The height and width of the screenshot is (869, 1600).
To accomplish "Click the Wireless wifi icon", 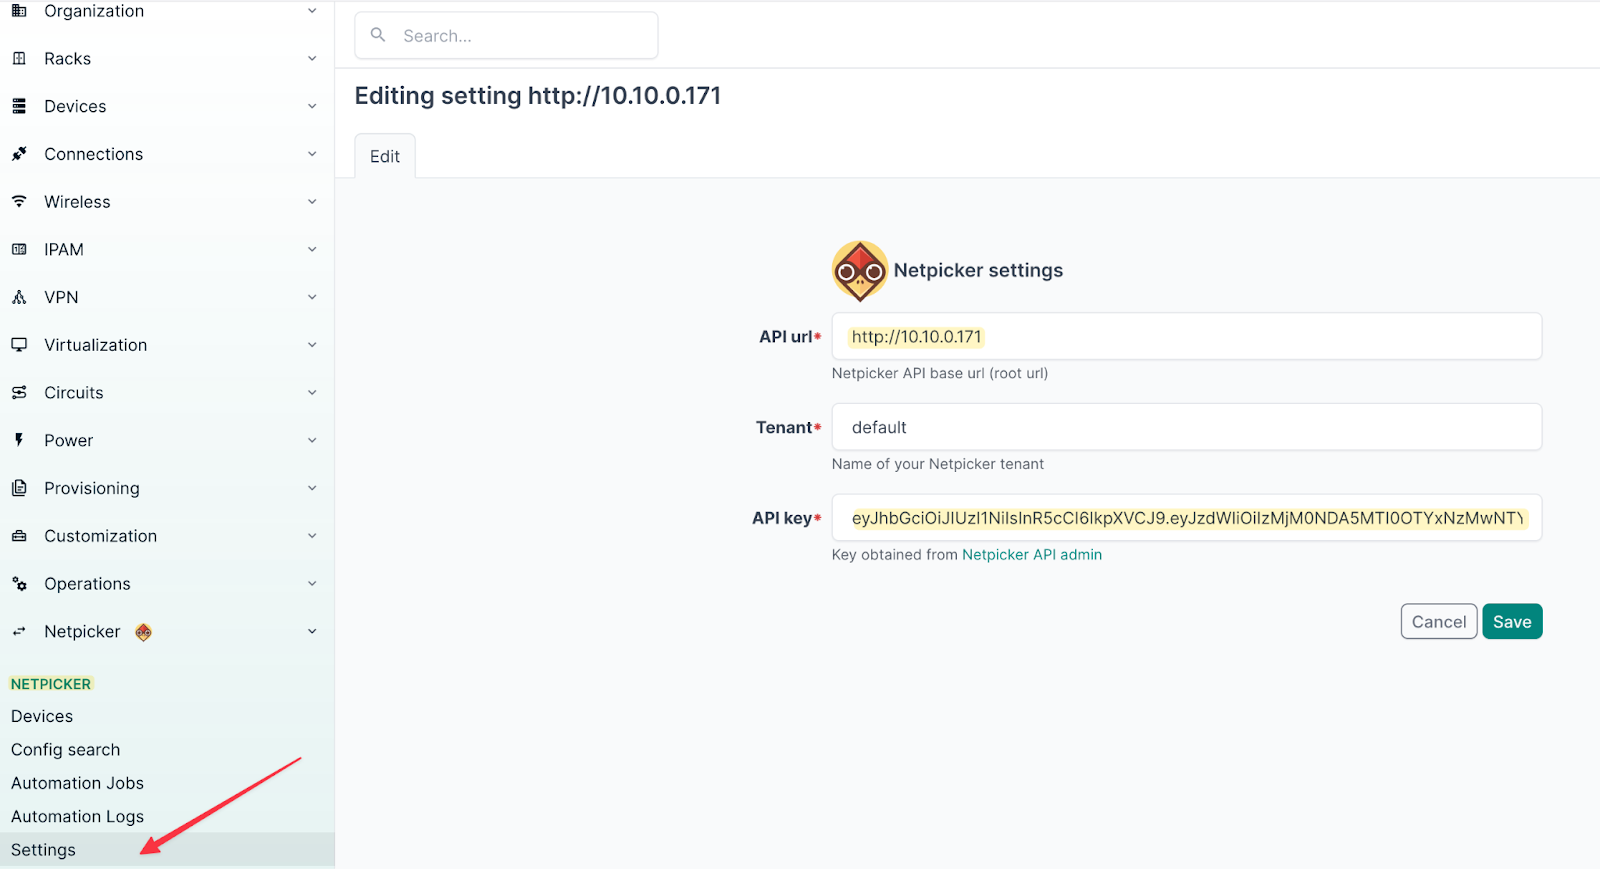I will click(x=19, y=202).
